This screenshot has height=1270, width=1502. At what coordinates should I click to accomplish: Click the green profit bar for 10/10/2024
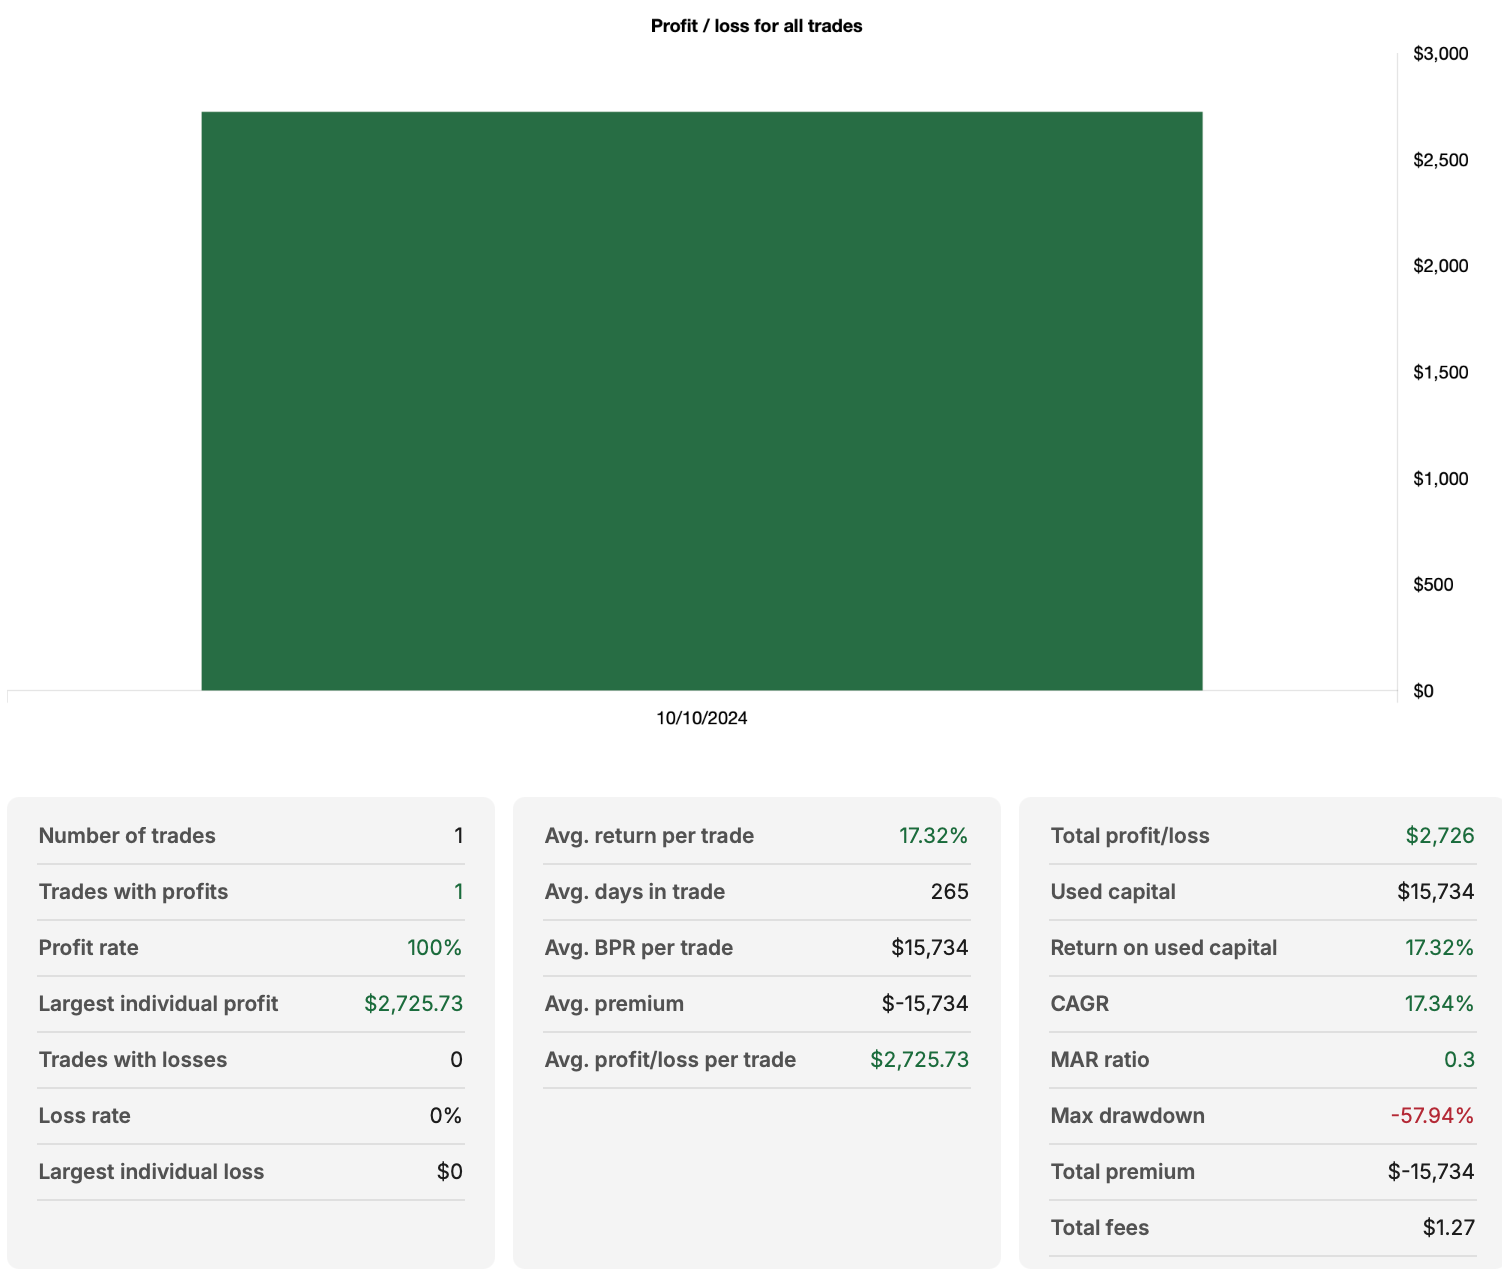pyautogui.click(x=700, y=400)
